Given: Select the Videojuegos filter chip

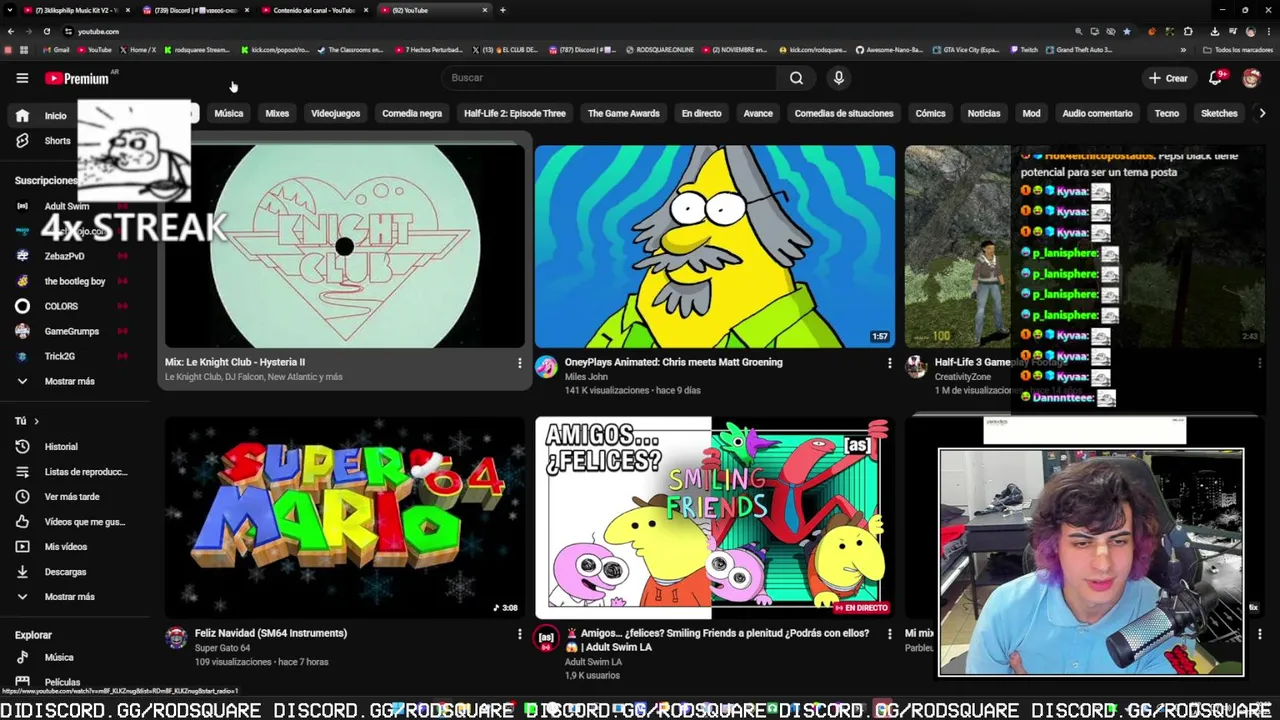Looking at the screenshot, I should click(335, 113).
